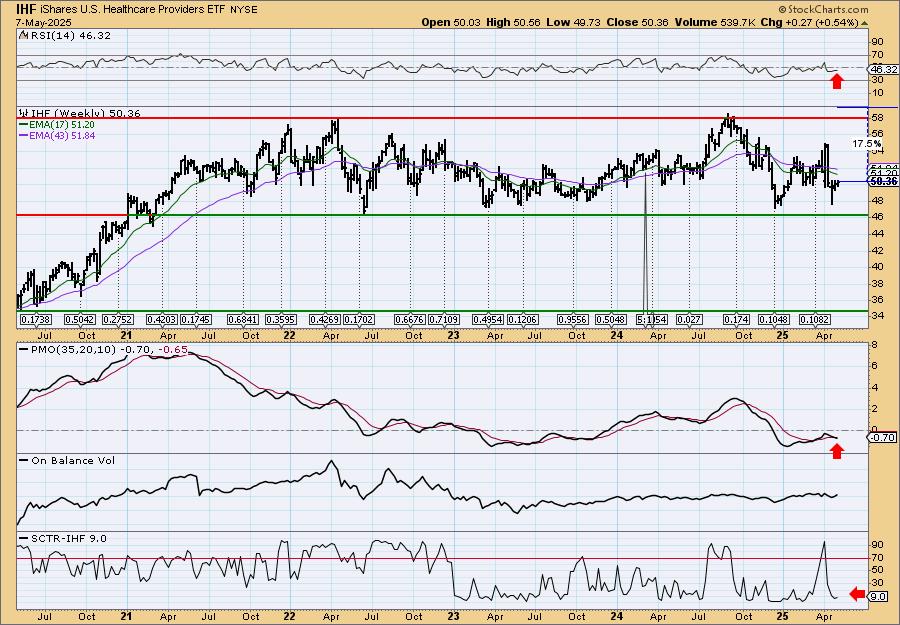Click the black PMO legend line swatch

[x=23, y=349]
